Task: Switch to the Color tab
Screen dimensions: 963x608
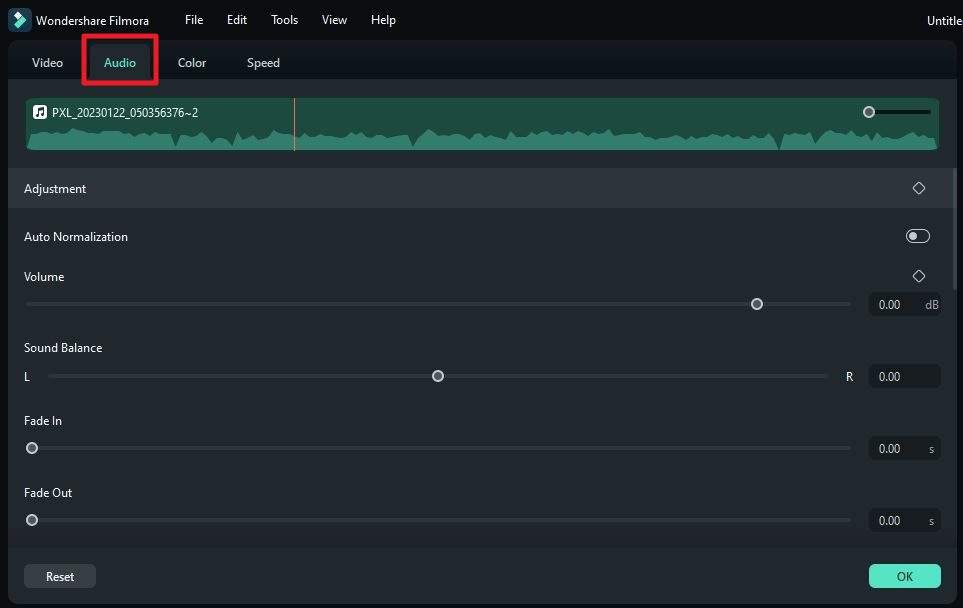Action: click(192, 63)
